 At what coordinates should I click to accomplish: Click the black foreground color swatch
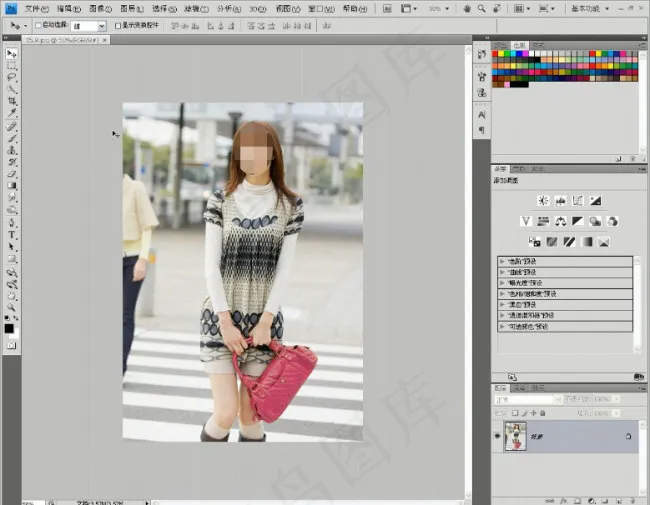pos(9,328)
